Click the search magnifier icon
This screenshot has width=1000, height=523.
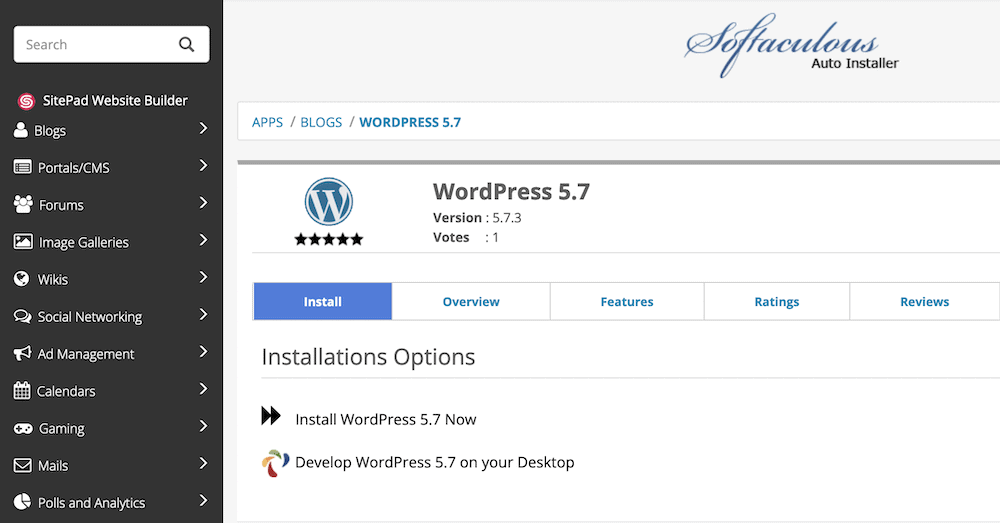pyautogui.click(x=186, y=45)
